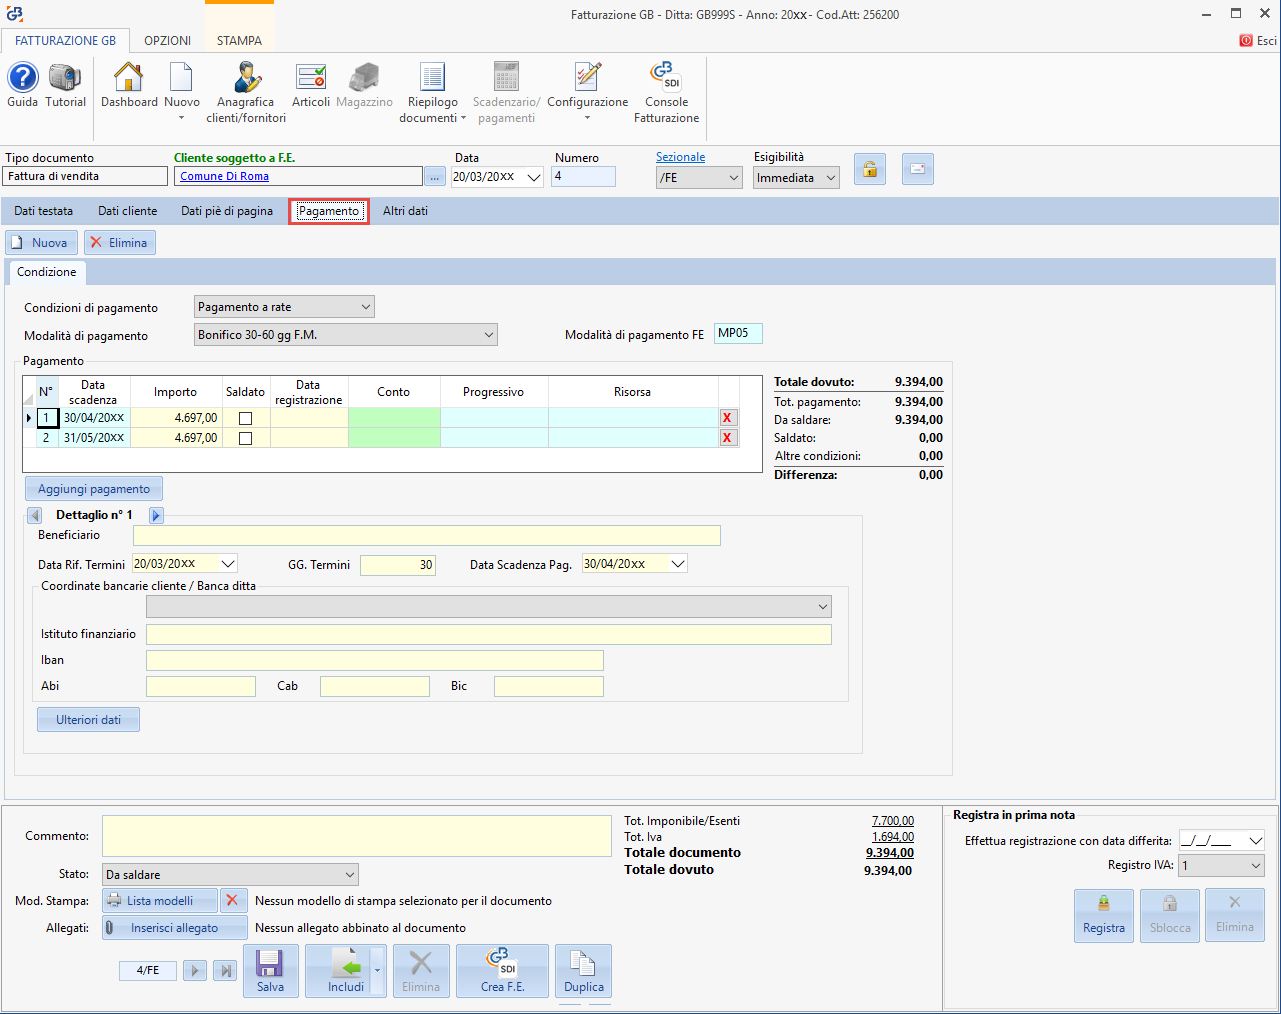Image resolution: width=1281 pixels, height=1014 pixels.
Task: Switch to FATTURAZIONE GB ribbon tab
Action: point(65,41)
